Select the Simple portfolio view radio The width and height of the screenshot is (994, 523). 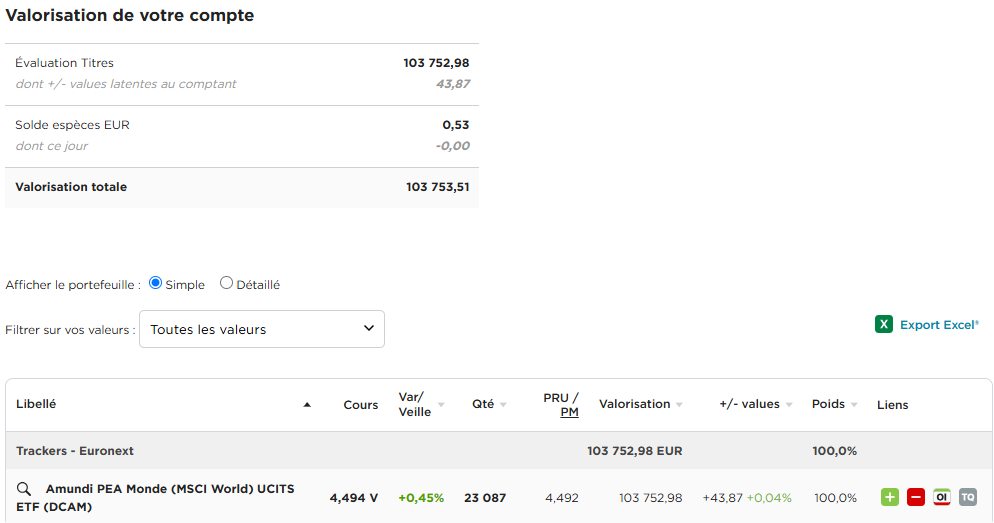[155, 283]
